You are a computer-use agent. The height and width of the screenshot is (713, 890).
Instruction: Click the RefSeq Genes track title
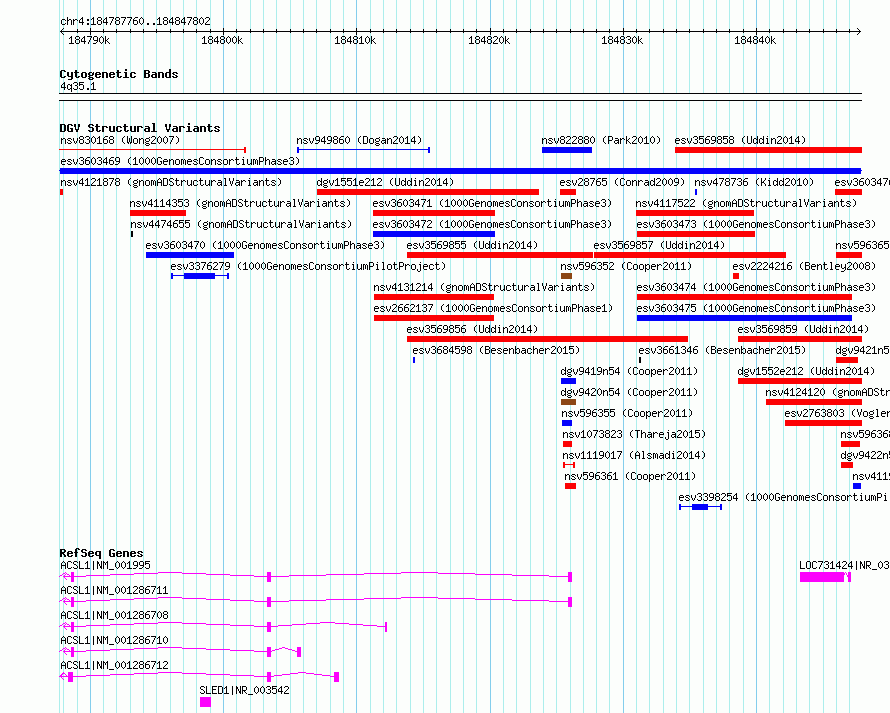pos(102,553)
